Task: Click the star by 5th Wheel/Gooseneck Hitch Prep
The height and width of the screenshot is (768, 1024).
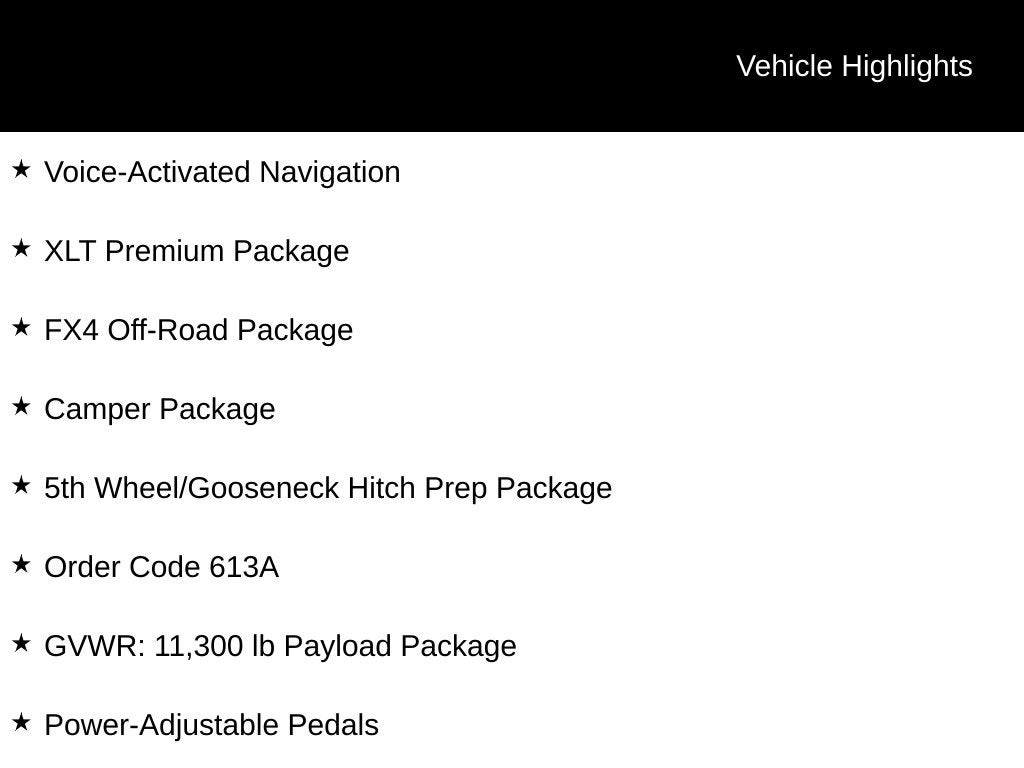Action: [21, 485]
